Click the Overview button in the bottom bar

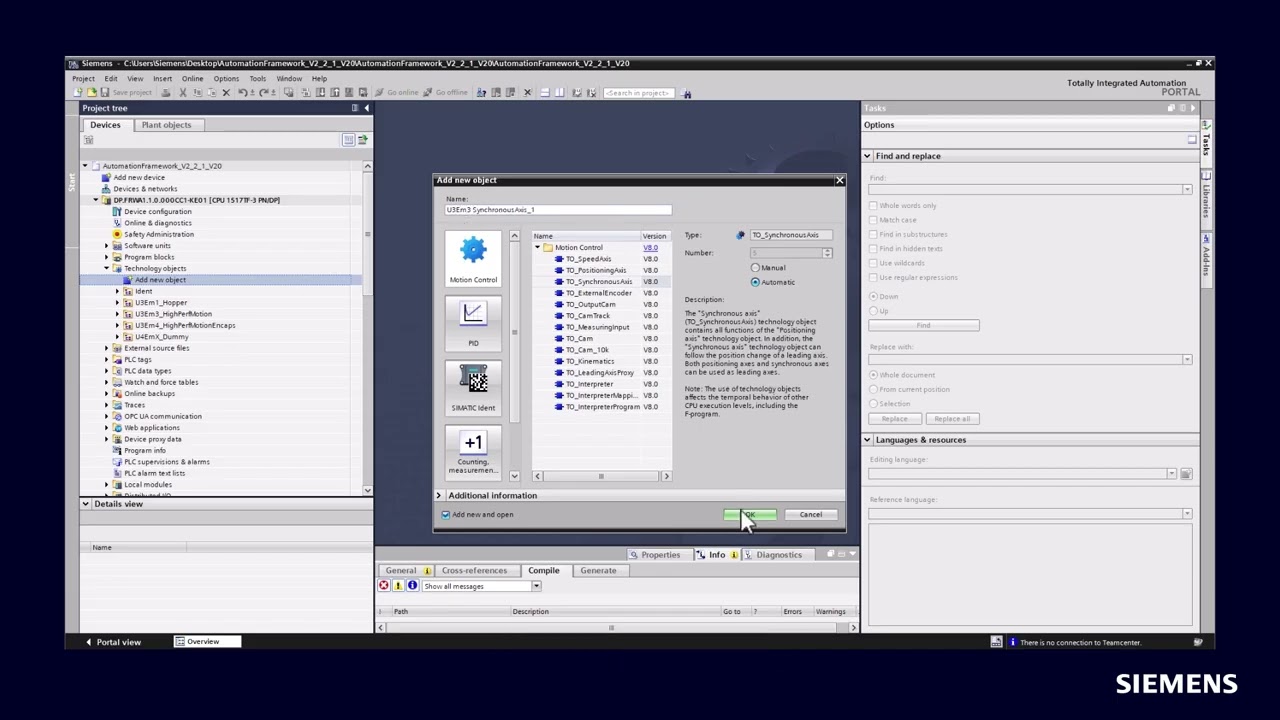coord(207,641)
